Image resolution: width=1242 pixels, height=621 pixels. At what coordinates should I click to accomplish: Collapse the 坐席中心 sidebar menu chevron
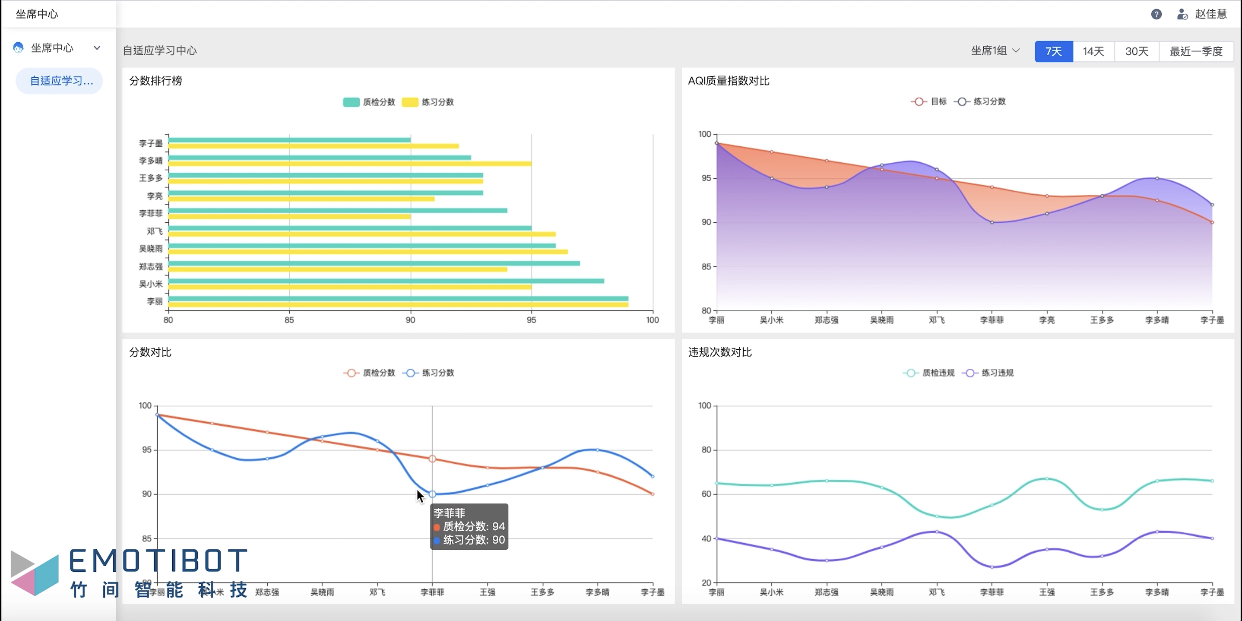click(x=97, y=48)
